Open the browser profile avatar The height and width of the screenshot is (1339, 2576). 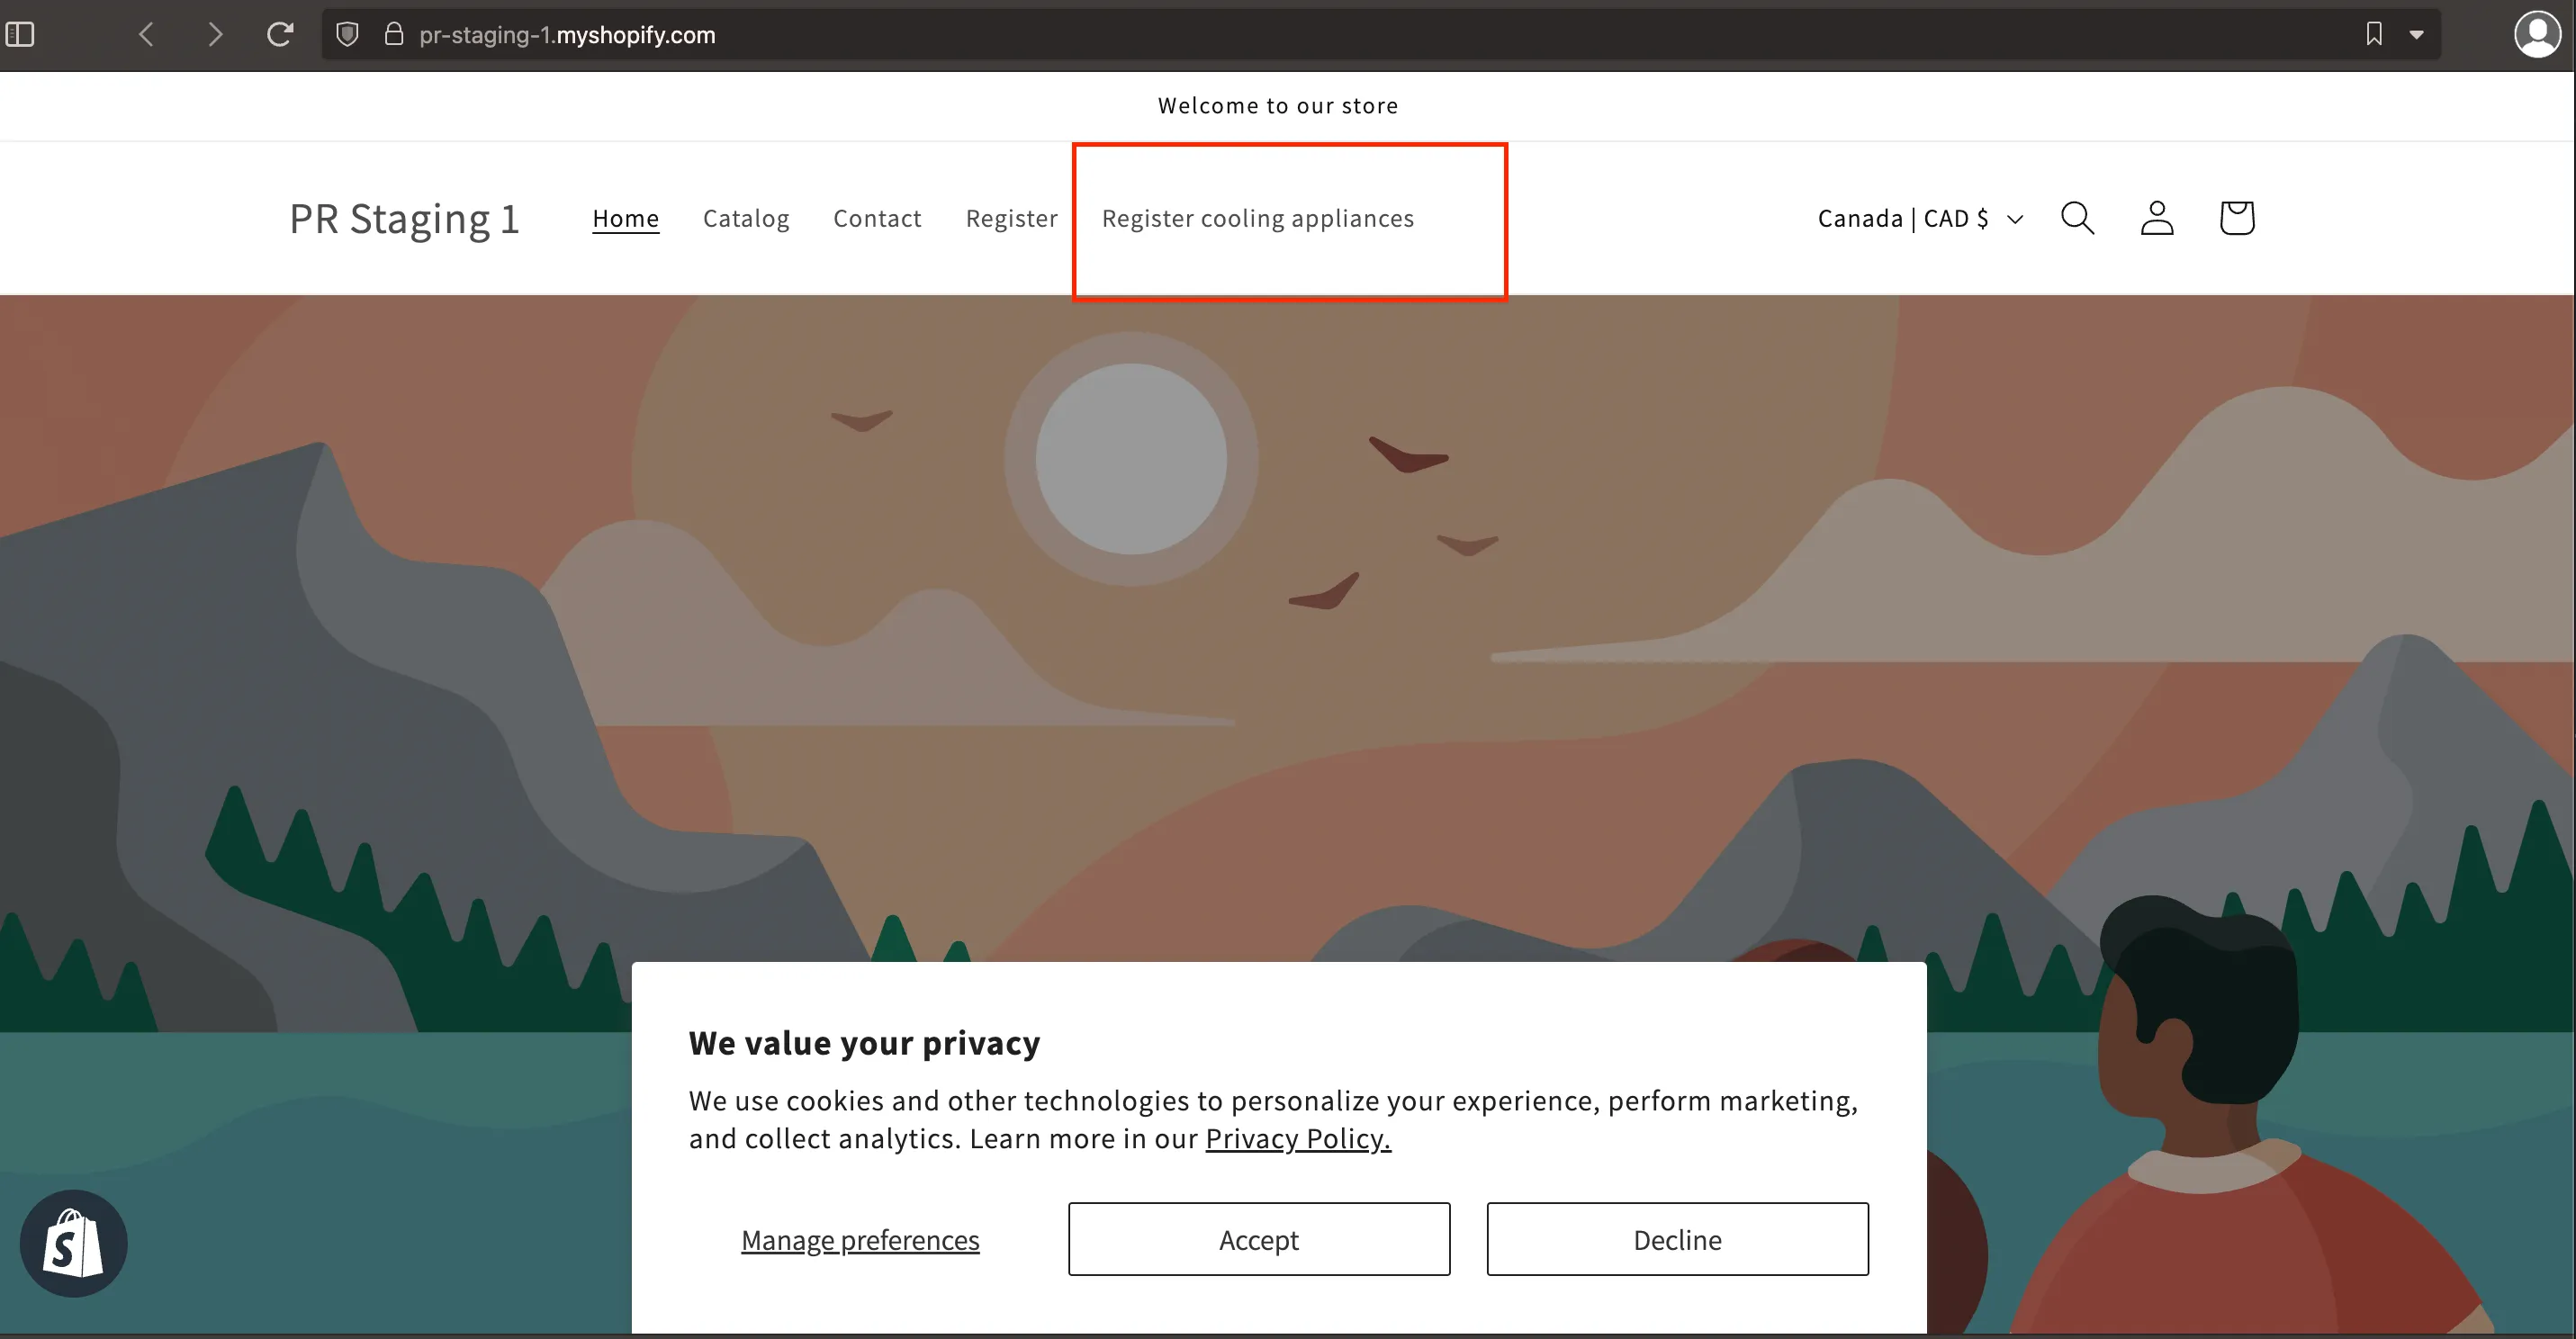2537,35
